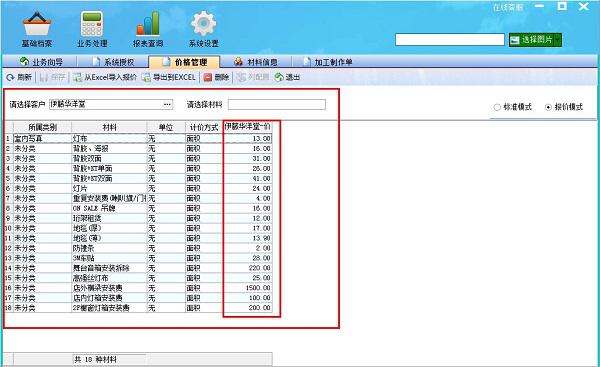This screenshot has height=367, width=600.
Task: Select the 桁架租赁 material cell
Action: point(109,218)
